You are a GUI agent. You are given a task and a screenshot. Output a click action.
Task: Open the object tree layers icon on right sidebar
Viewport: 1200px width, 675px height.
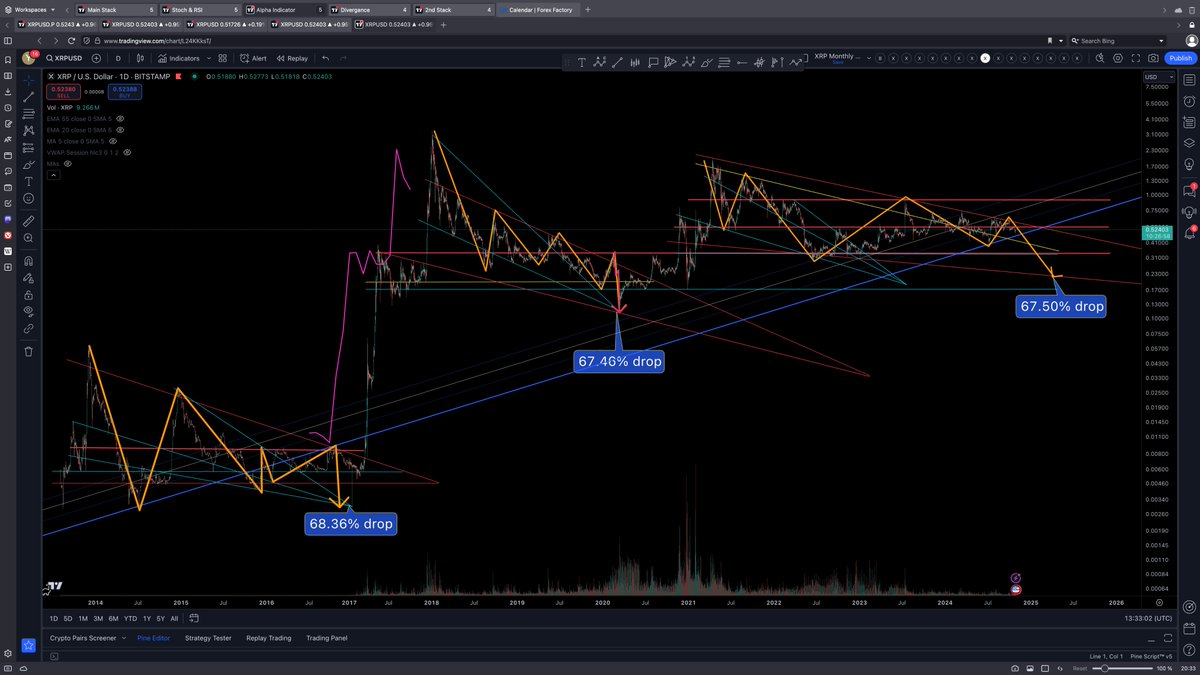click(1190, 143)
